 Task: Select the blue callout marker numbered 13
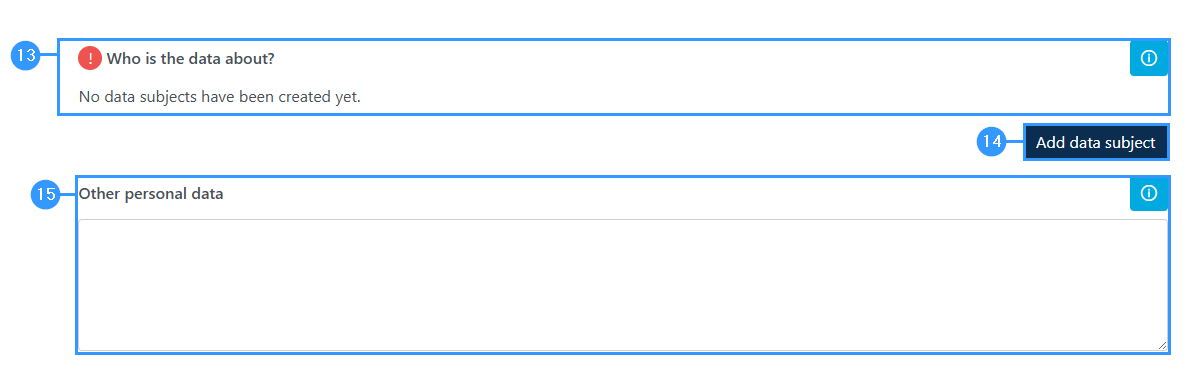click(27, 56)
